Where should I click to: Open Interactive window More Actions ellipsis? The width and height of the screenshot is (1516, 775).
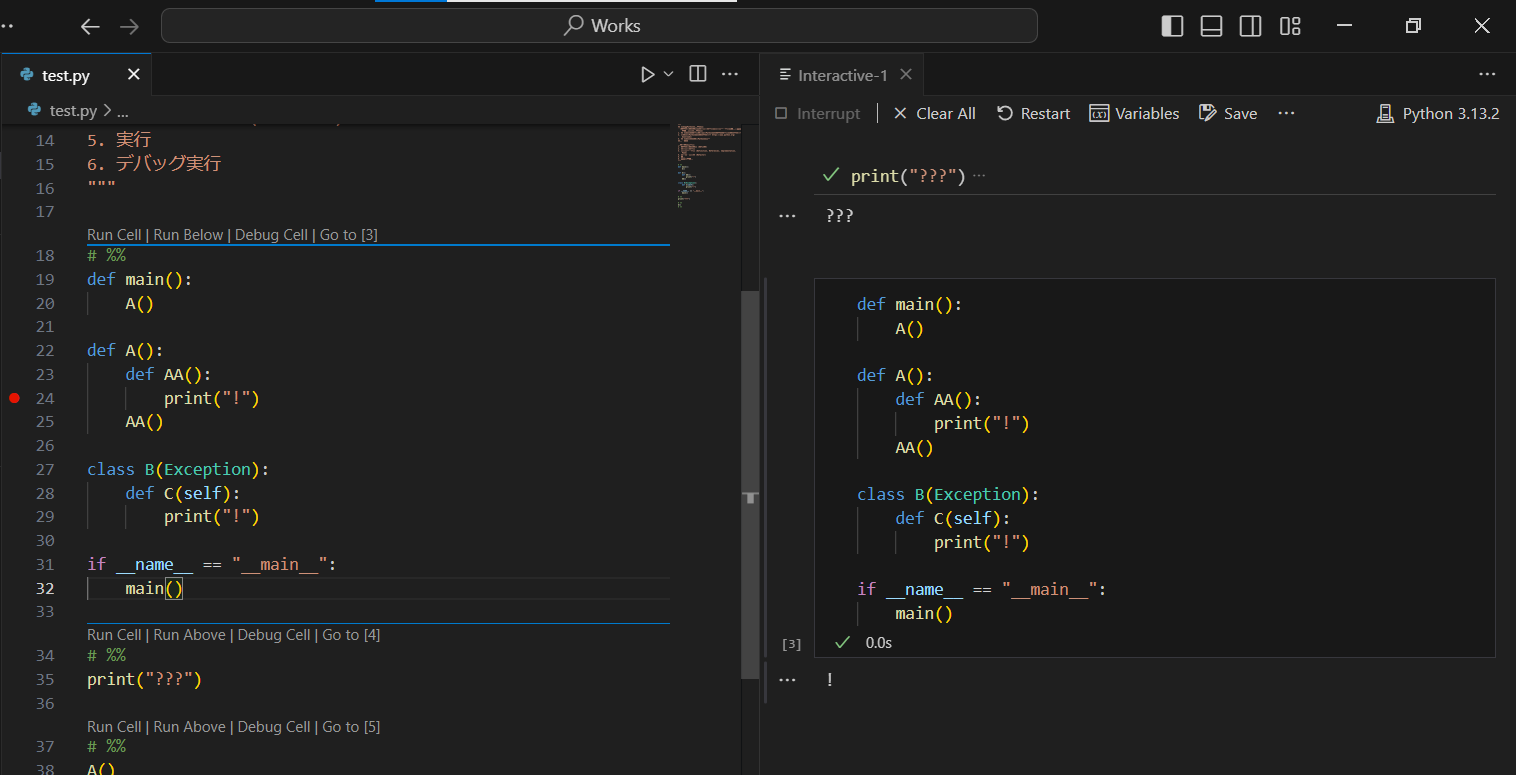pos(1487,75)
